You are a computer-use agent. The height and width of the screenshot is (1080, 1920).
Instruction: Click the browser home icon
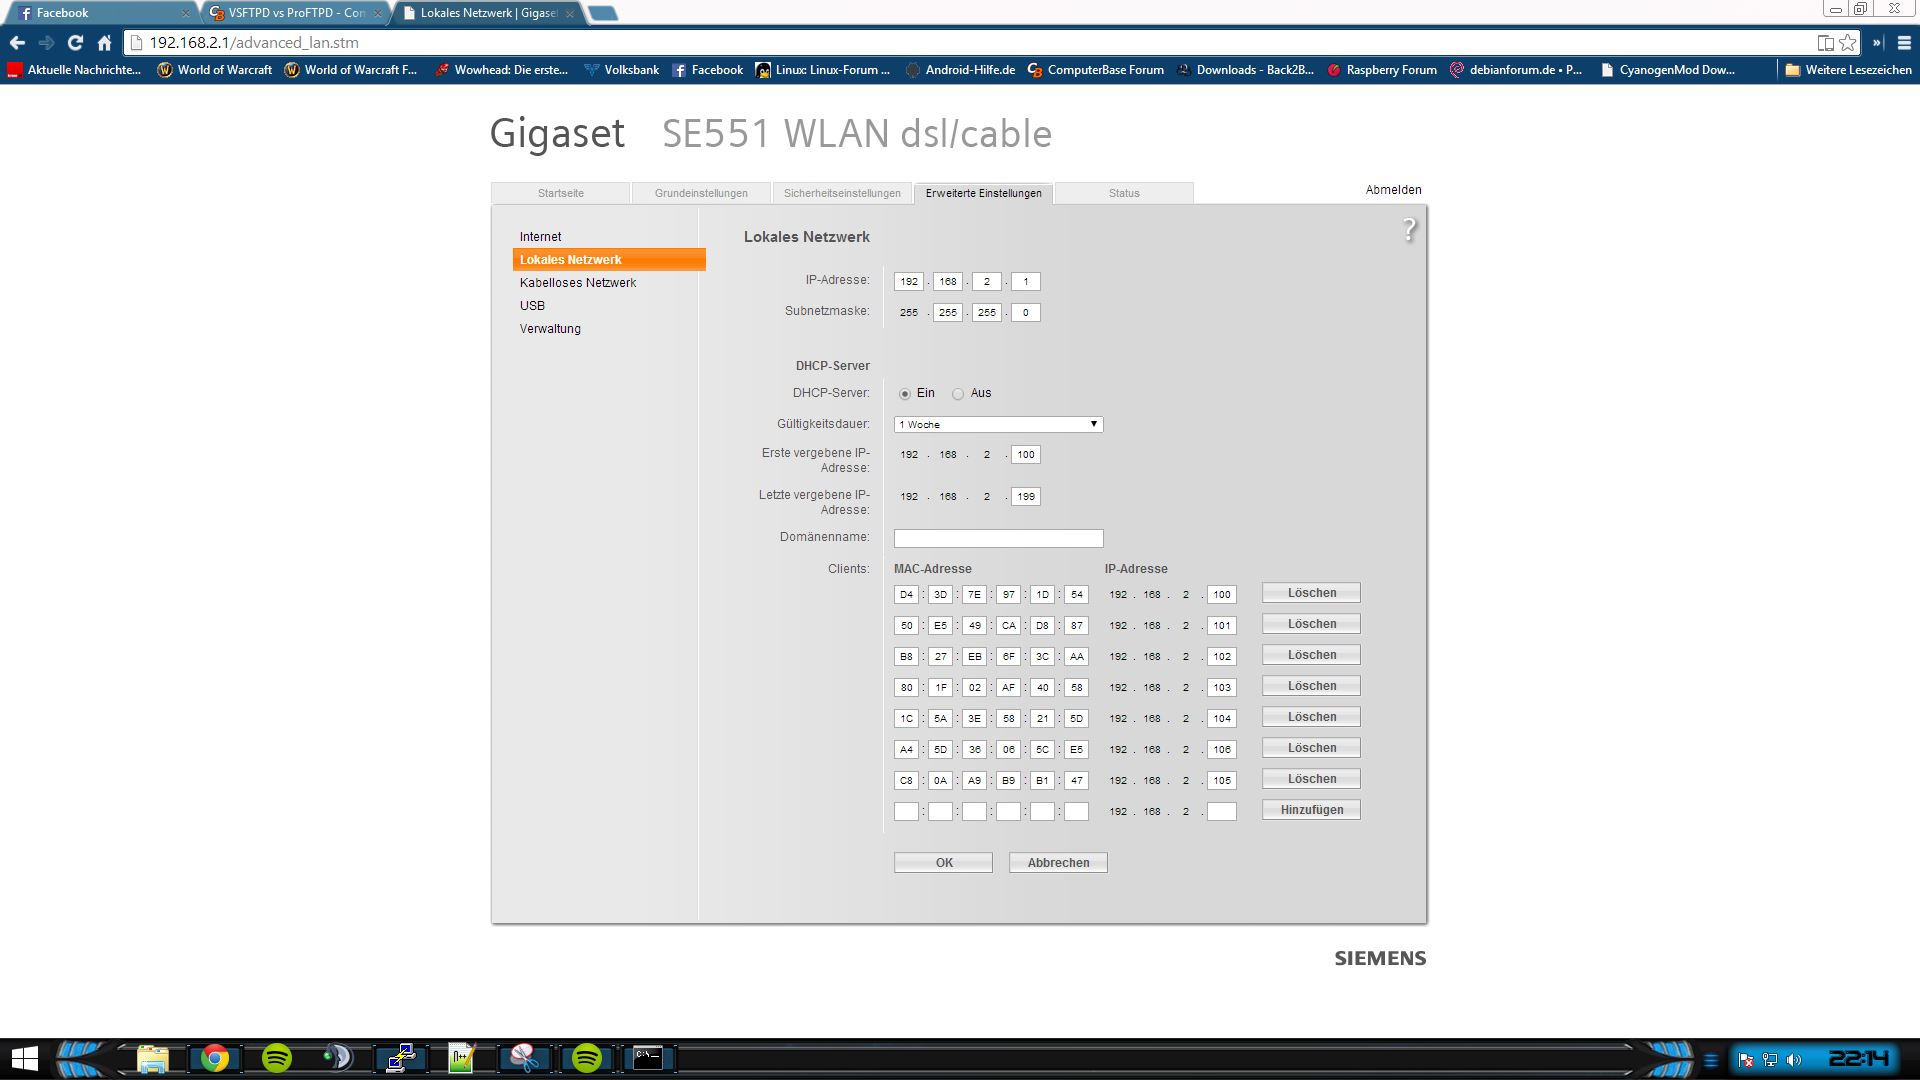(x=104, y=43)
